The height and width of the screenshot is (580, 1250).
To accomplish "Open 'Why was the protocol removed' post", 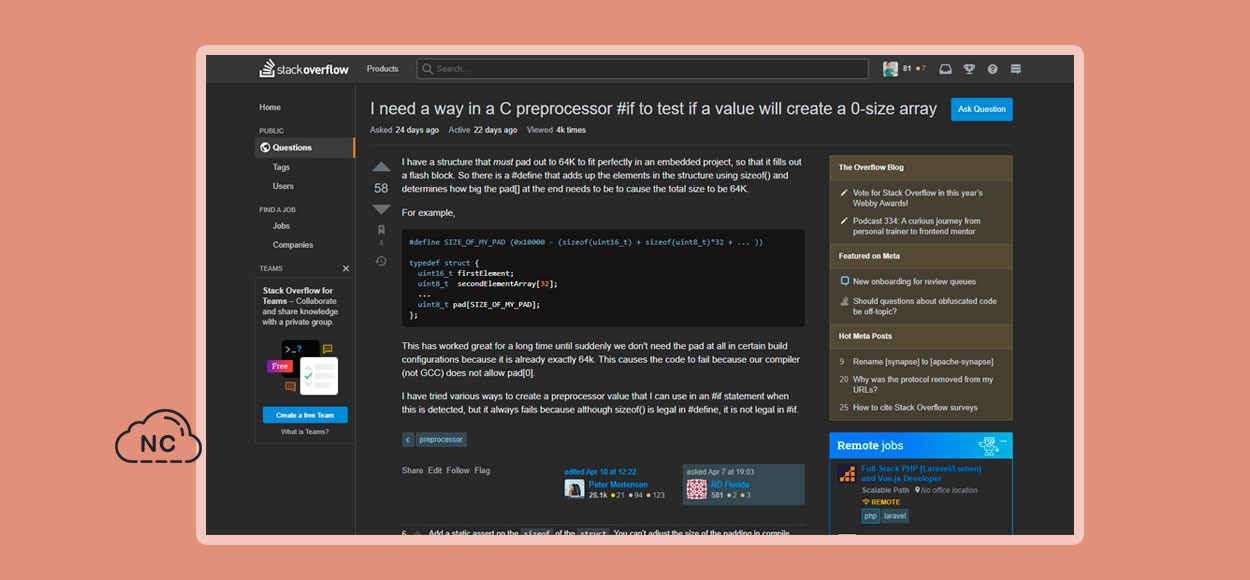I will pos(923,384).
